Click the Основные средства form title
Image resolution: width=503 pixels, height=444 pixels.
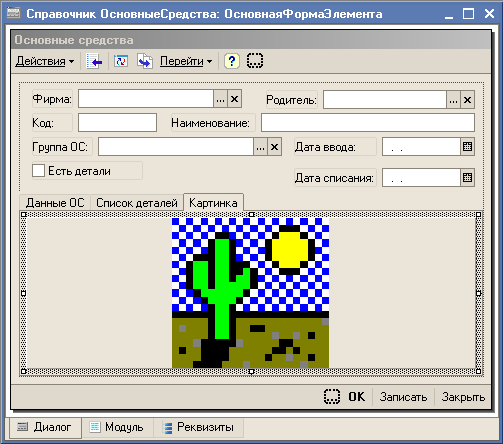click(74, 40)
